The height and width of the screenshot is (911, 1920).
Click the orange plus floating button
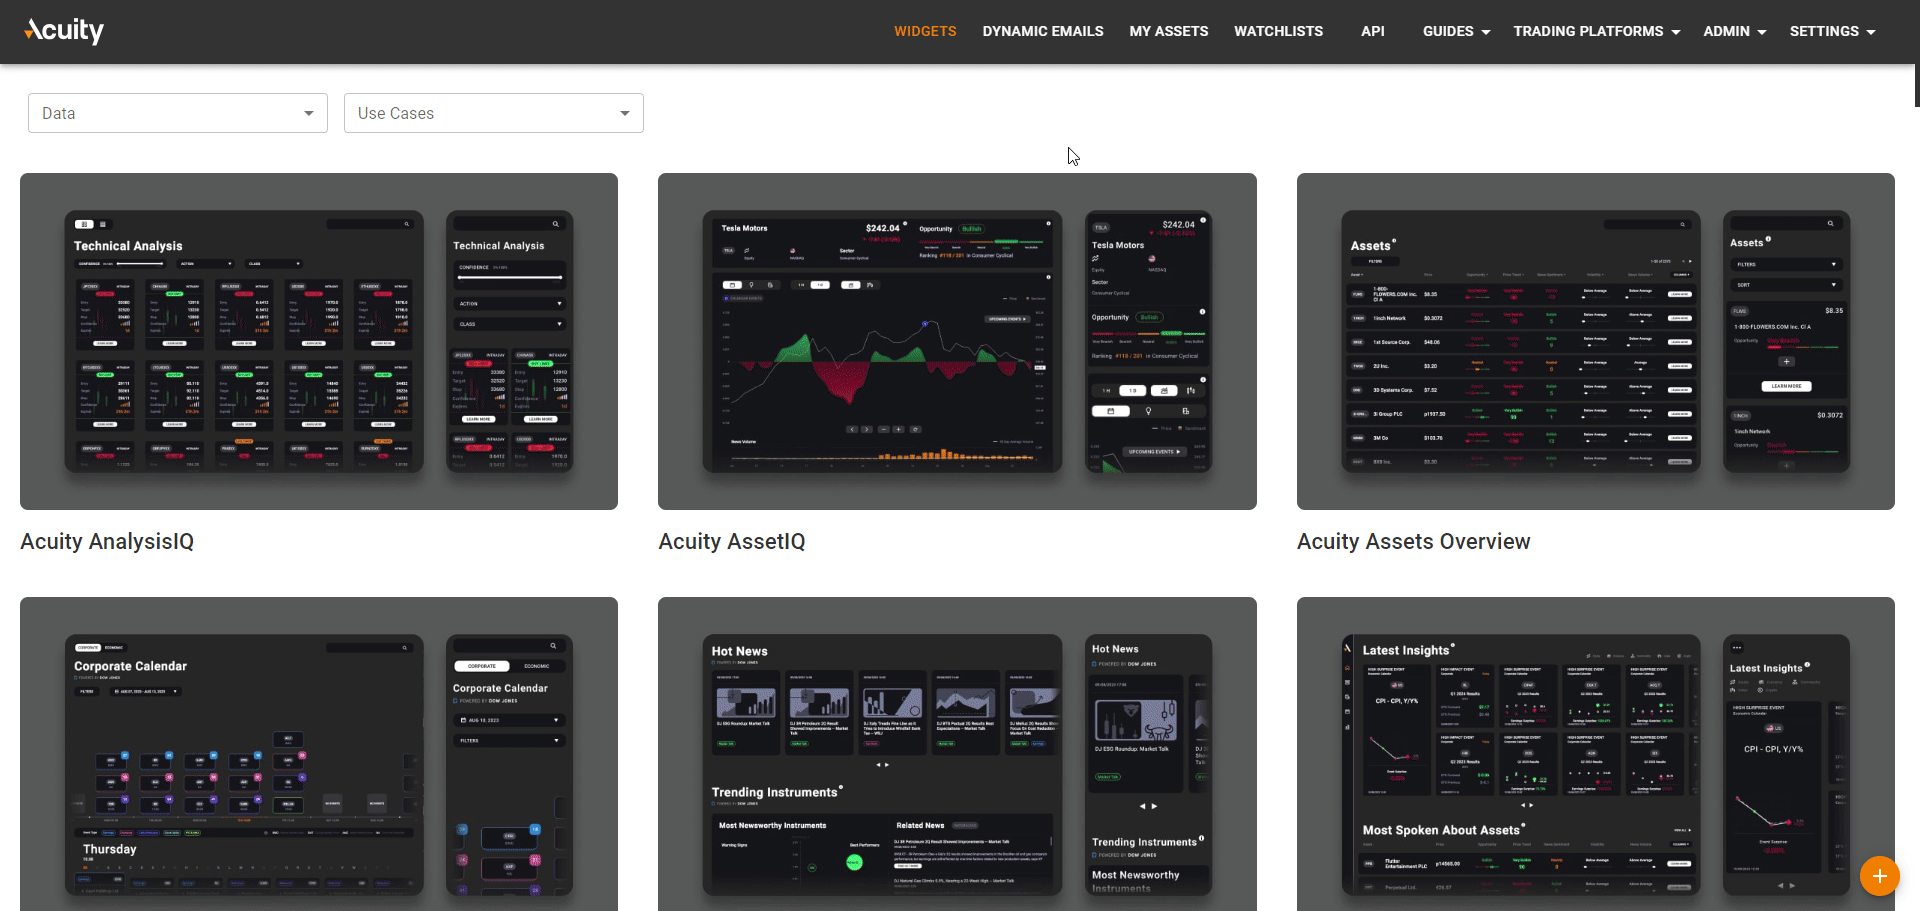(x=1879, y=876)
